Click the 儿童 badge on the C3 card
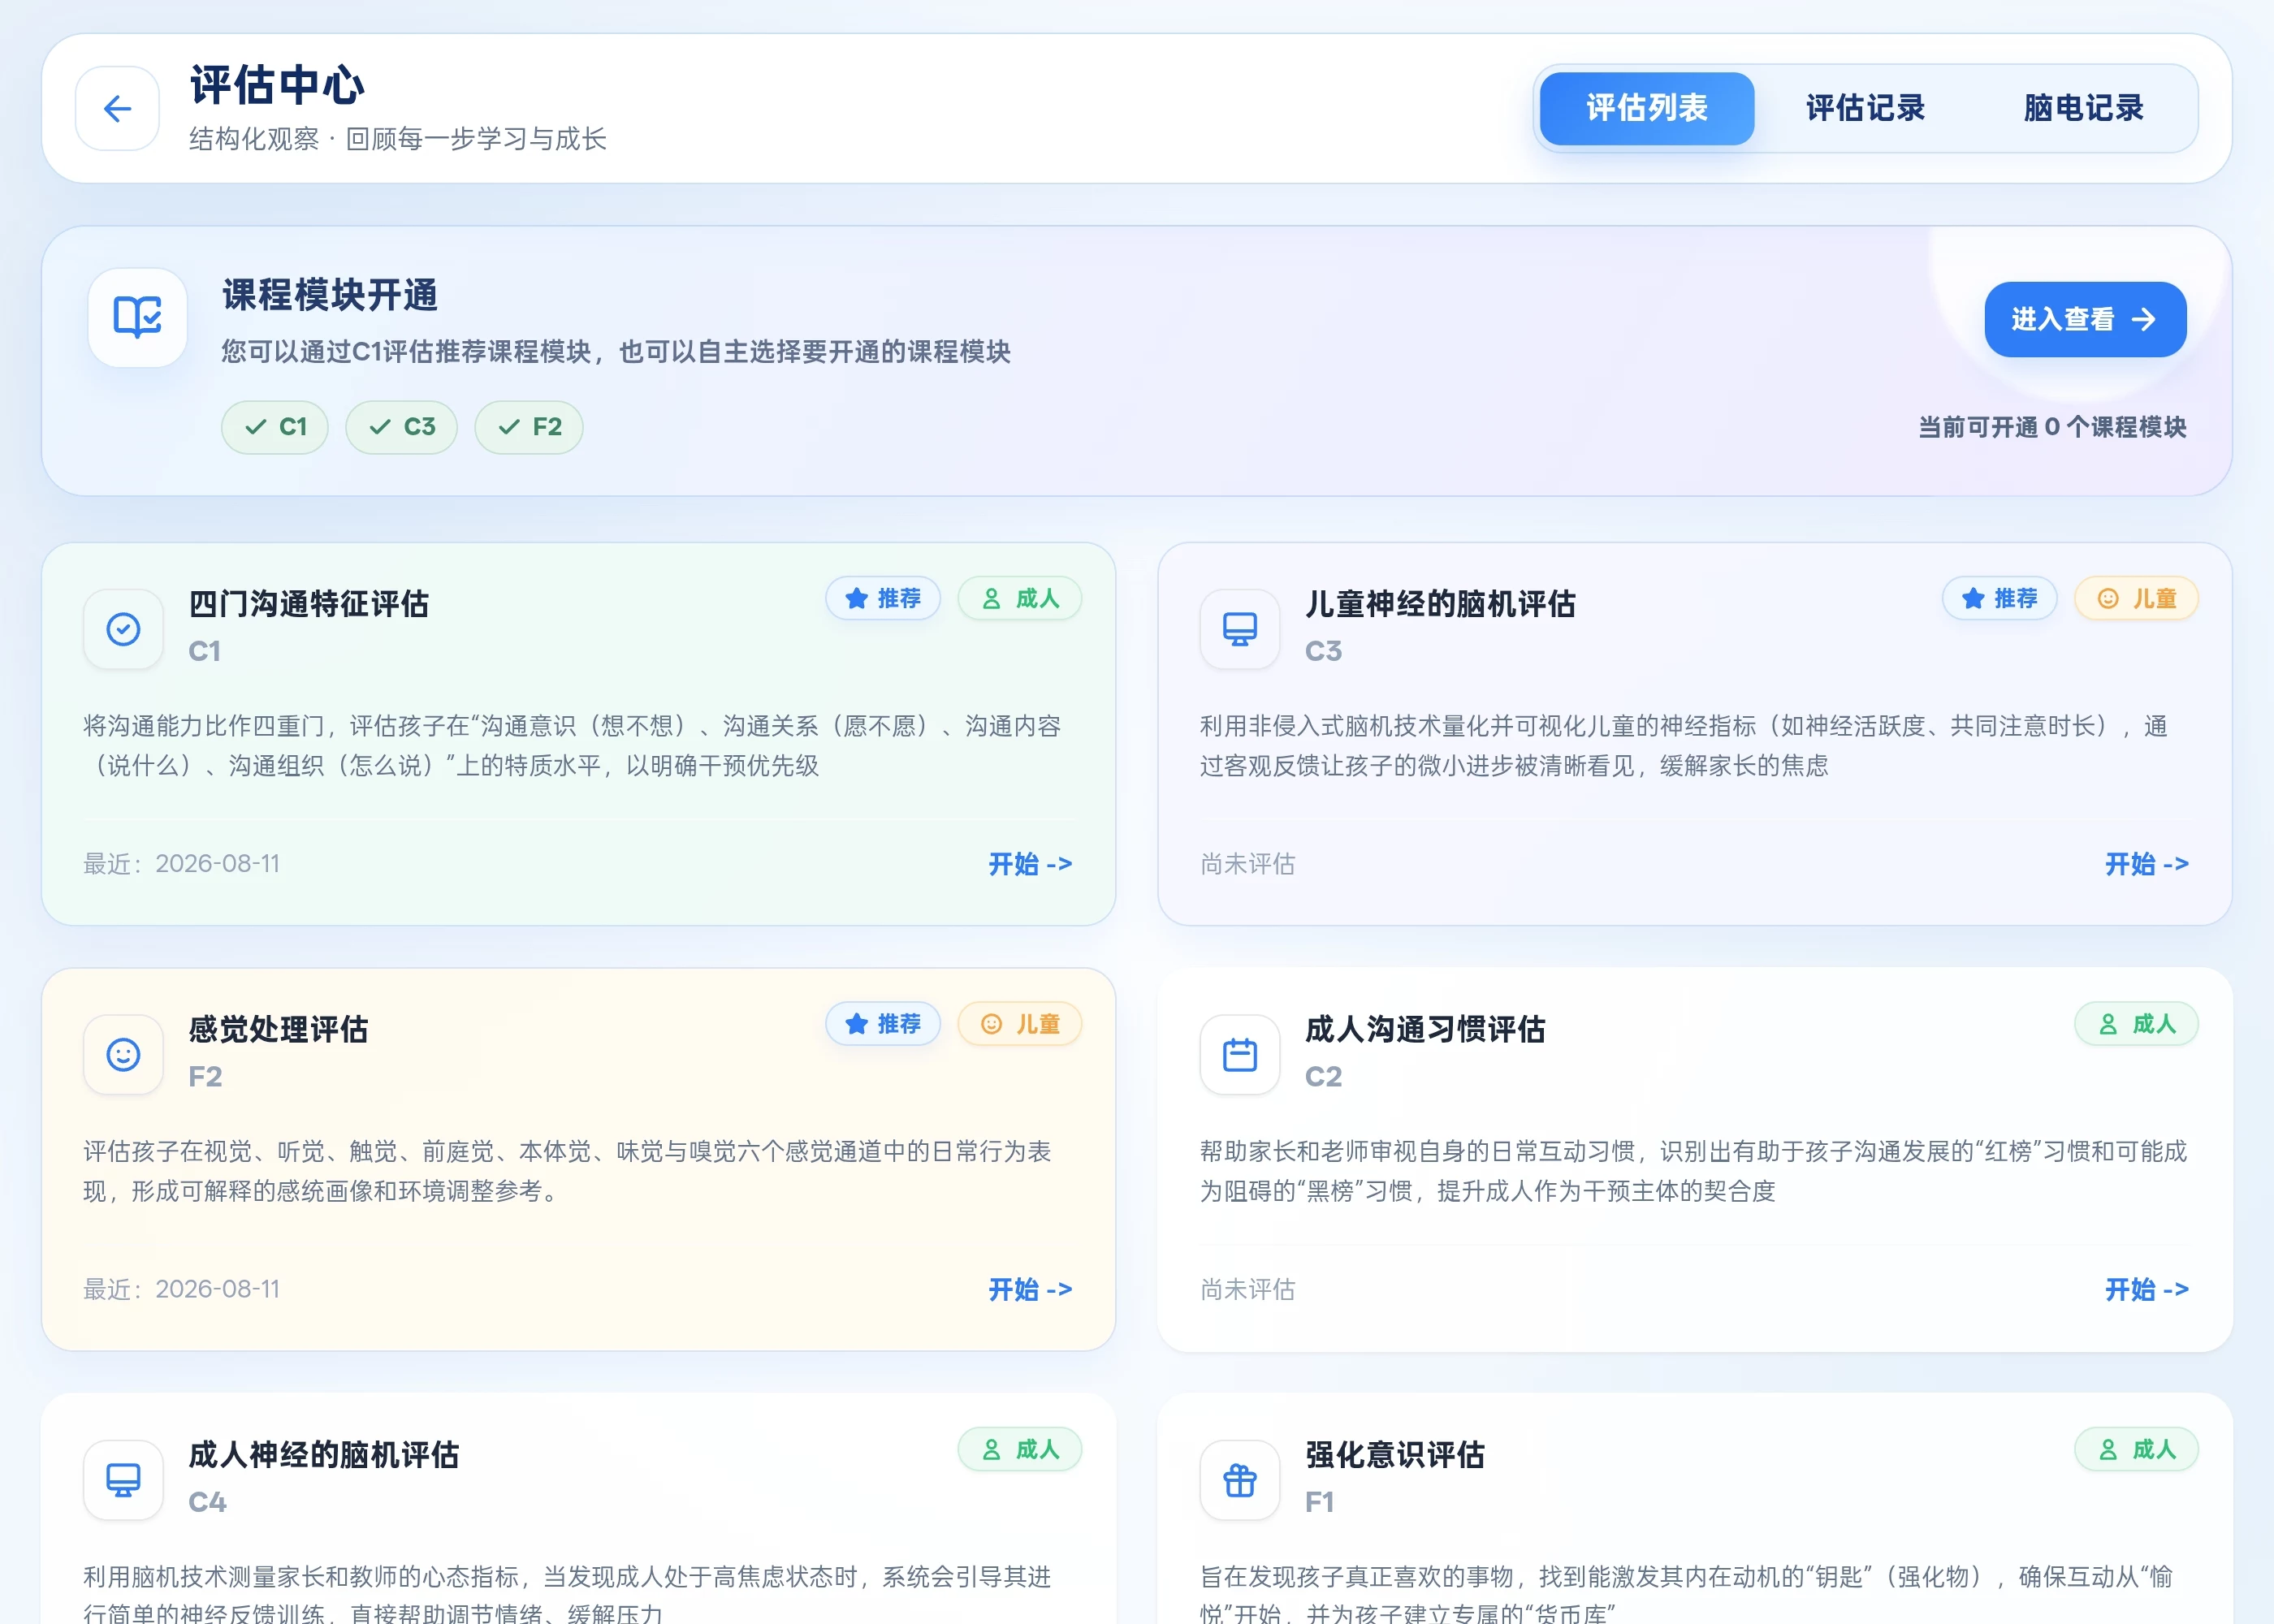This screenshot has height=1624, width=2274. pyautogui.click(x=2137, y=598)
